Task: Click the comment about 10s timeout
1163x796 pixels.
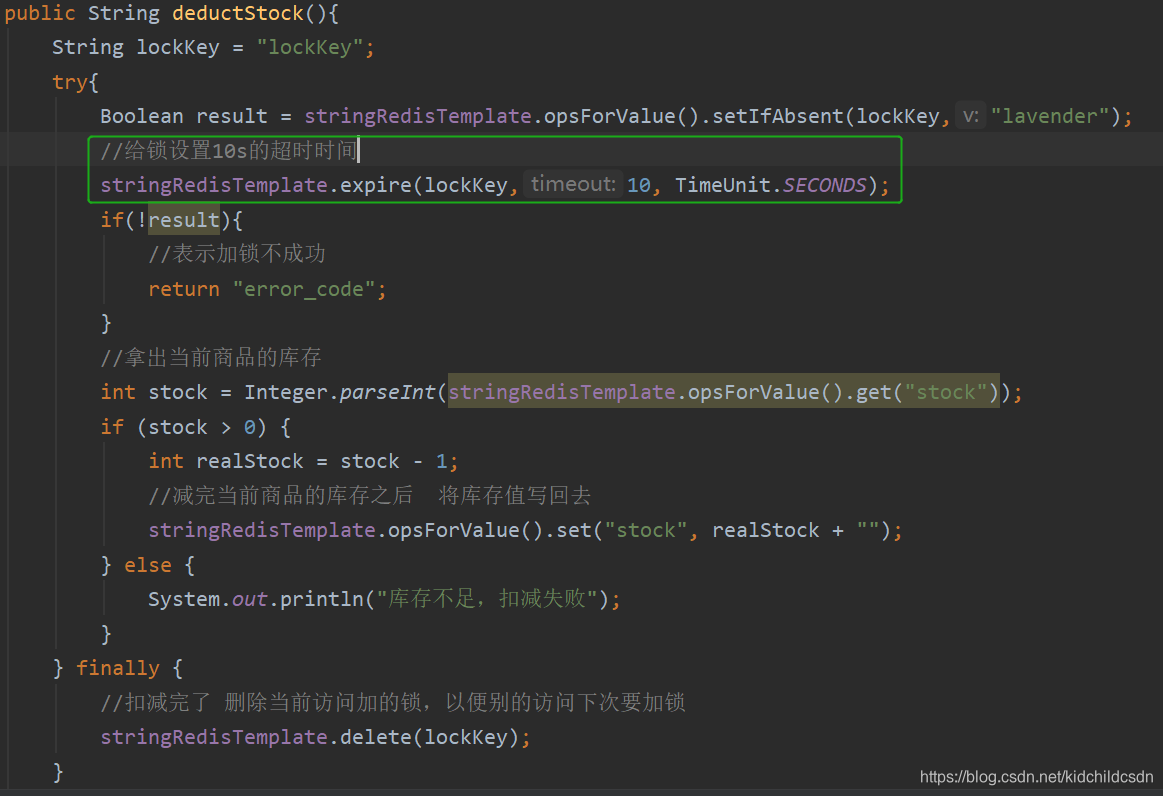Action: [228, 151]
